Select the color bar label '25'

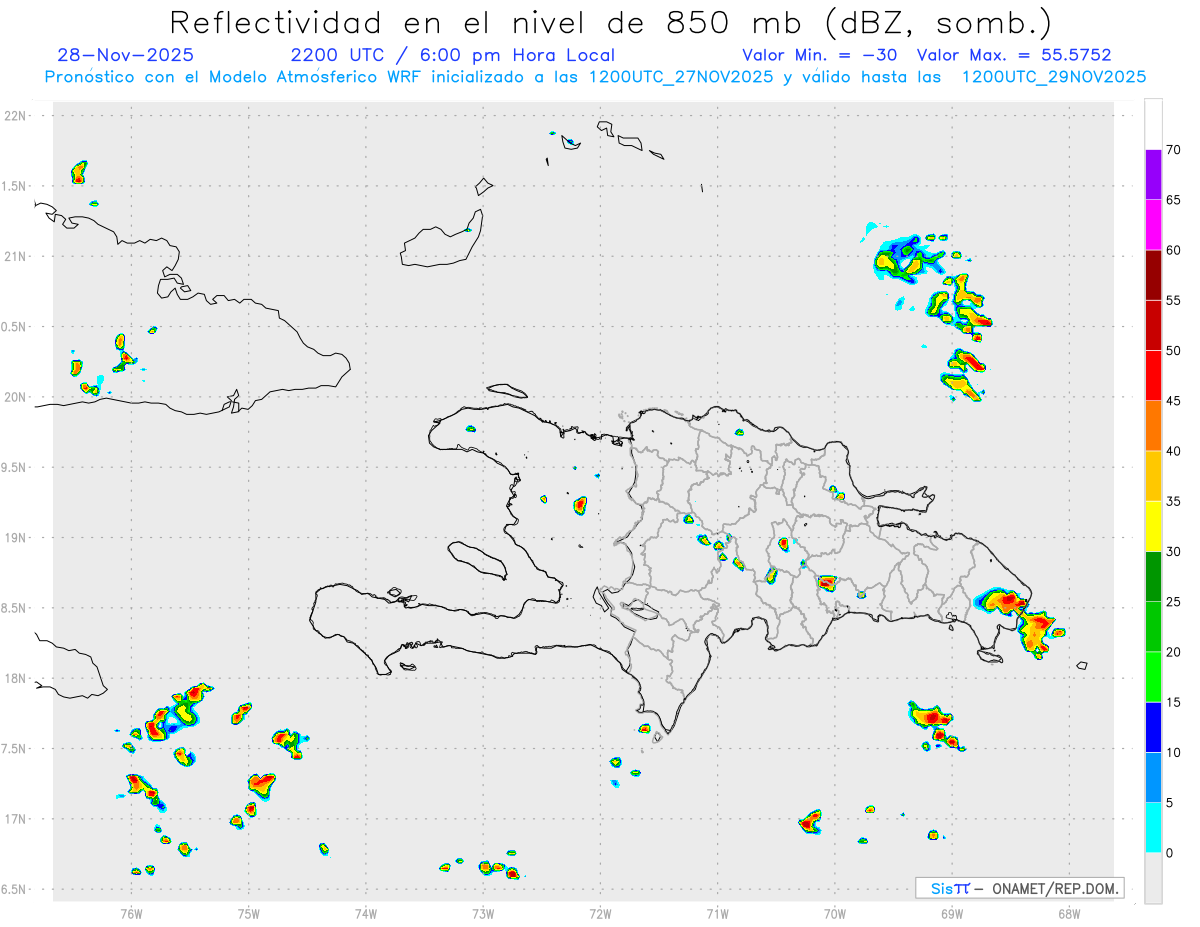pos(1174,602)
